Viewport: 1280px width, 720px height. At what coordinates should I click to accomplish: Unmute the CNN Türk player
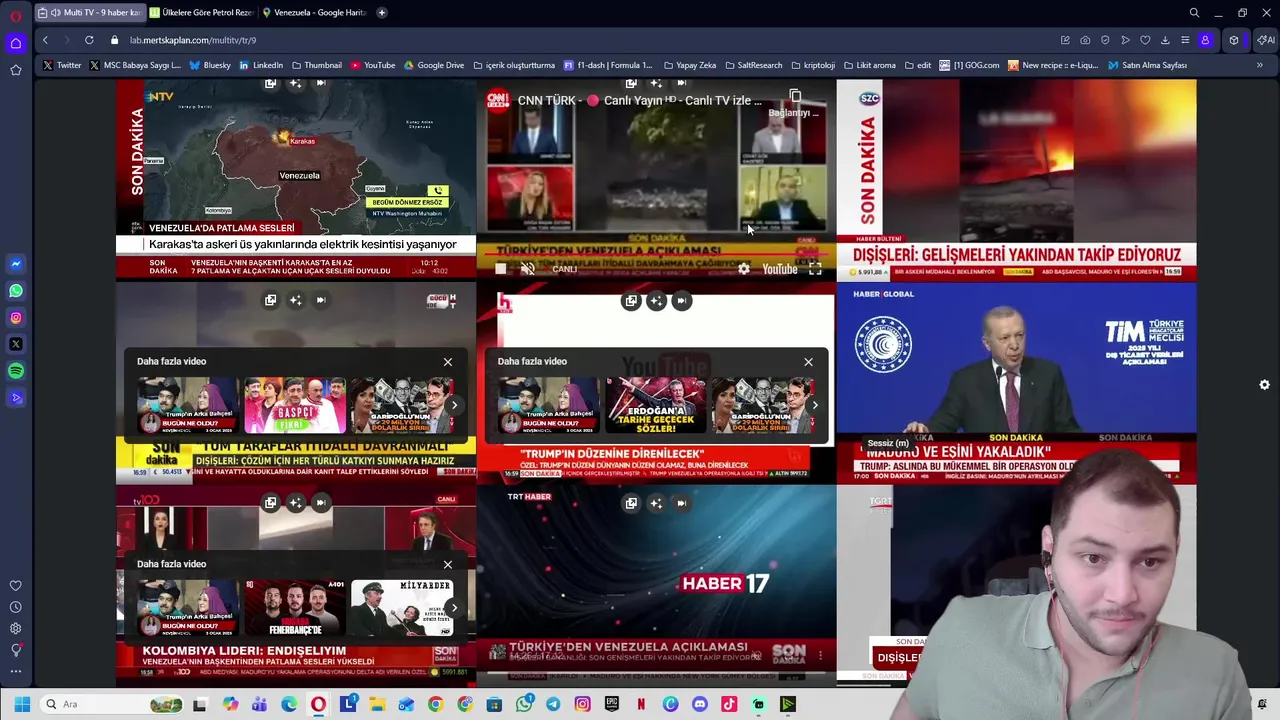click(528, 269)
